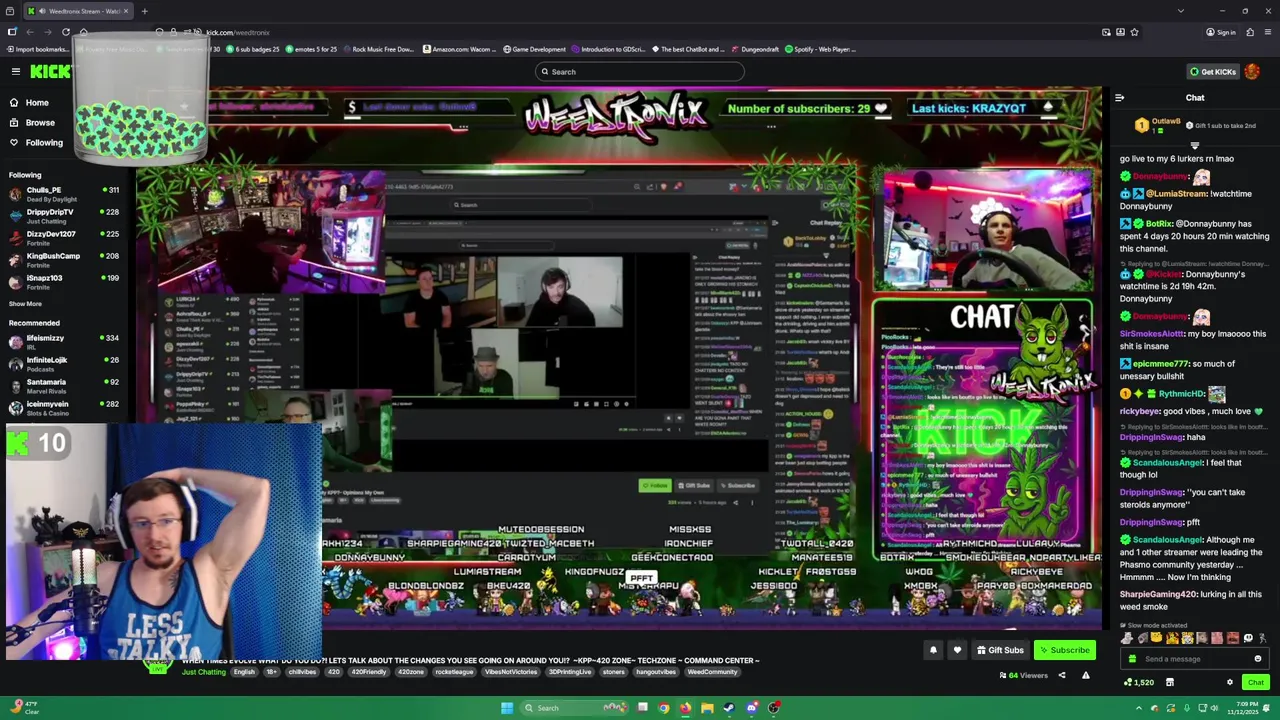1280x720 pixels.
Task: Open Game Development bookmark
Action: coord(534,49)
